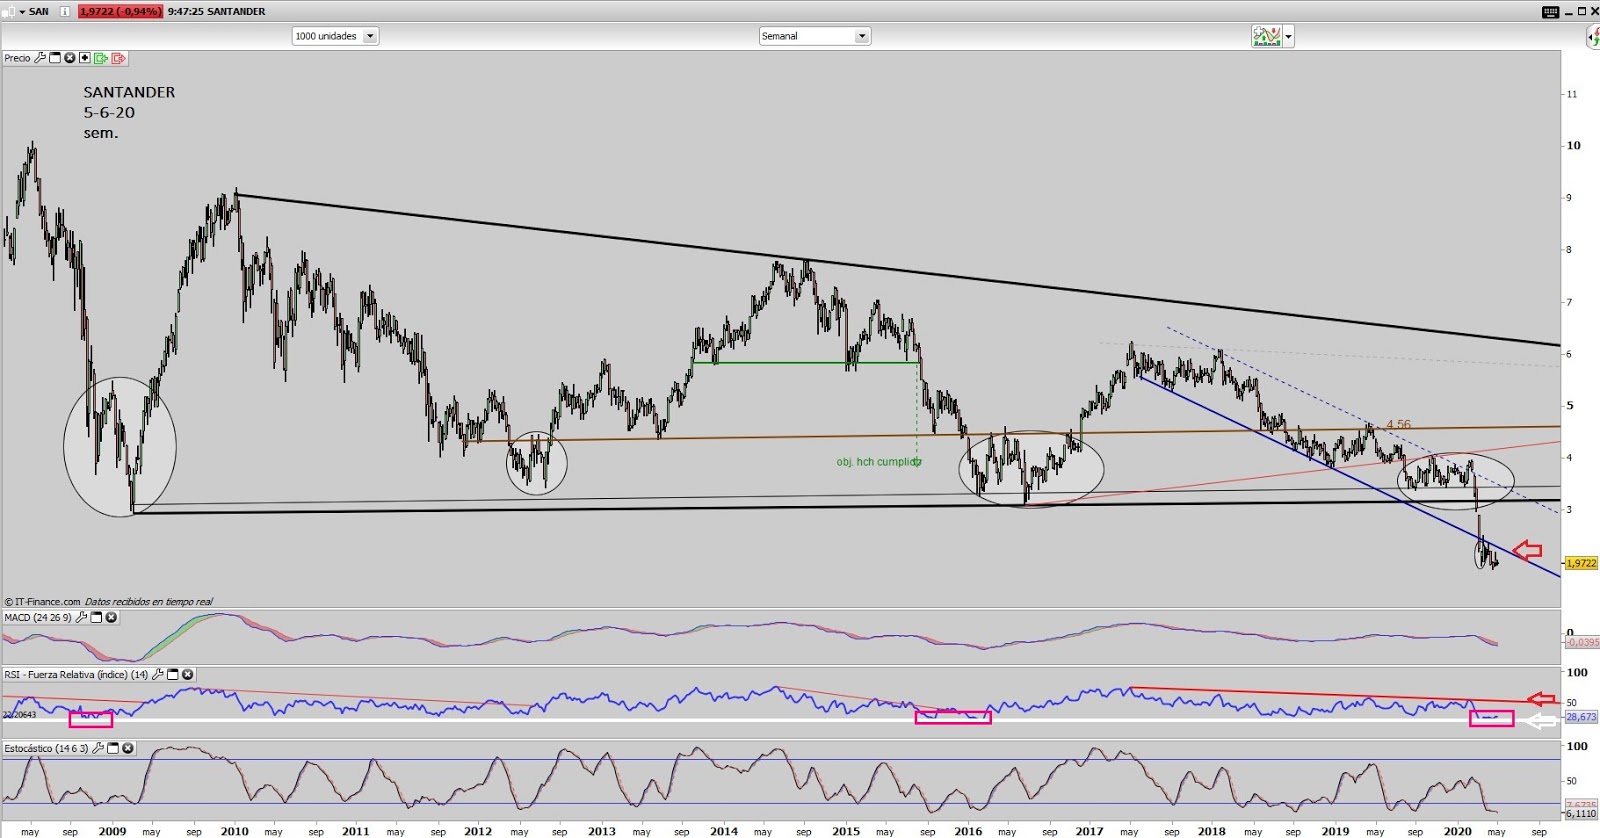Close the MACD indicator panel
The height and width of the screenshot is (838, 1600).
[x=111, y=617]
